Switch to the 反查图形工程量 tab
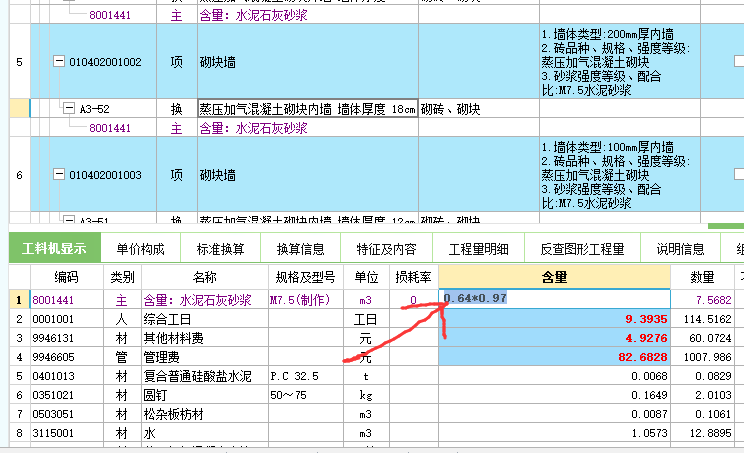Screen dimensions: 744x453 pyautogui.click(x=582, y=249)
